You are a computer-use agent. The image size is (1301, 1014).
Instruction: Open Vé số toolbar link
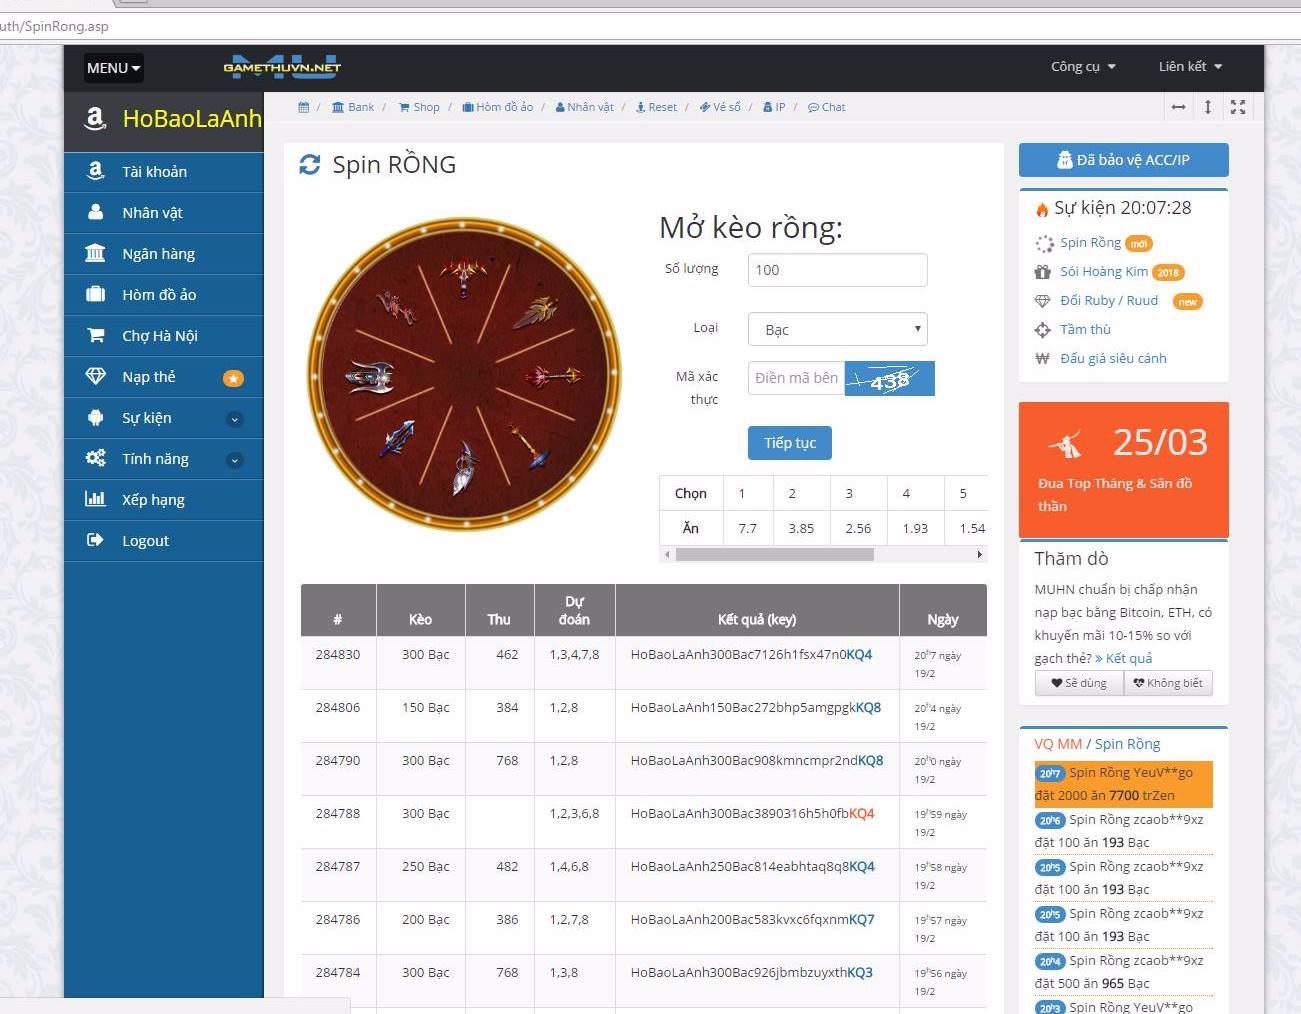tap(720, 107)
